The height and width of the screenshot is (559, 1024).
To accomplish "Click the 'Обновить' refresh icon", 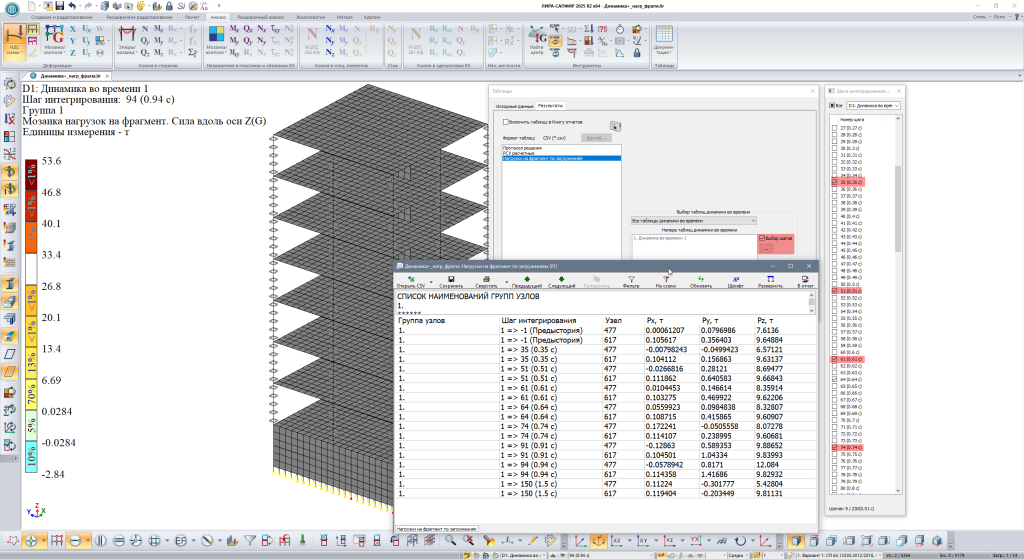I will coord(701,279).
